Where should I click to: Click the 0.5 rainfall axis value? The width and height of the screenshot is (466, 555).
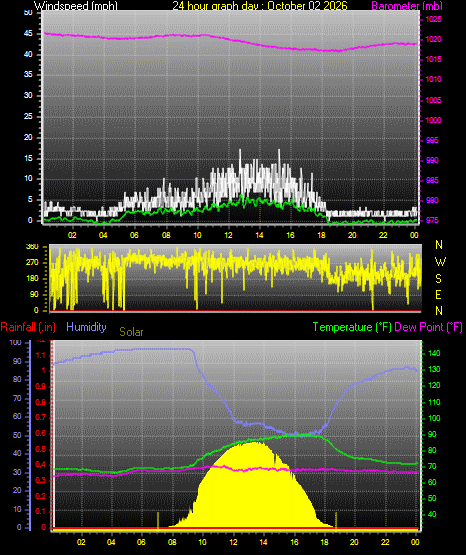point(41,449)
